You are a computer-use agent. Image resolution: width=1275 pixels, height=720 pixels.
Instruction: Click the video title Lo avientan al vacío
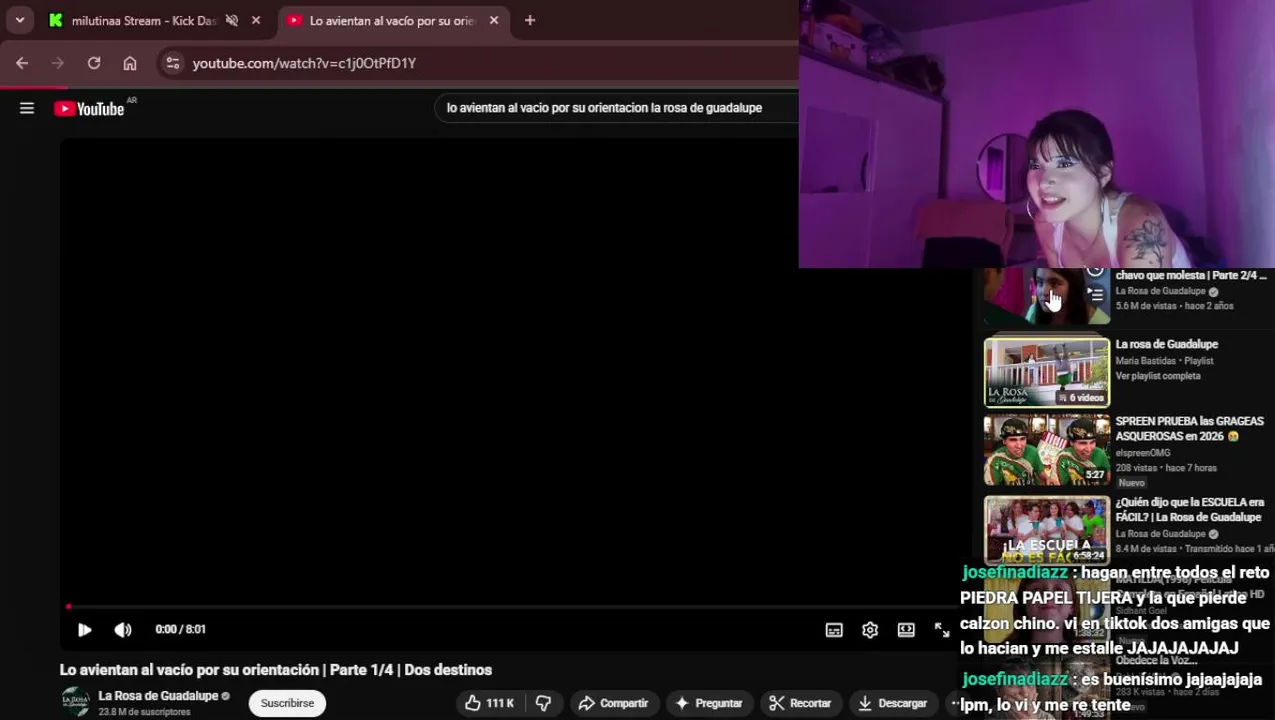coord(276,670)
